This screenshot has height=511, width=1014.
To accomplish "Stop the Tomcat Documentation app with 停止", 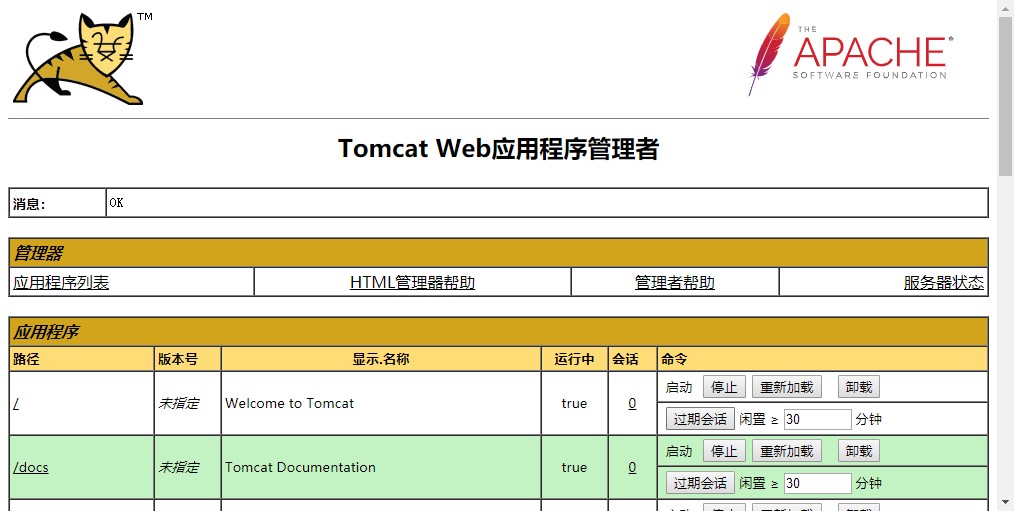I will (724, 451).
